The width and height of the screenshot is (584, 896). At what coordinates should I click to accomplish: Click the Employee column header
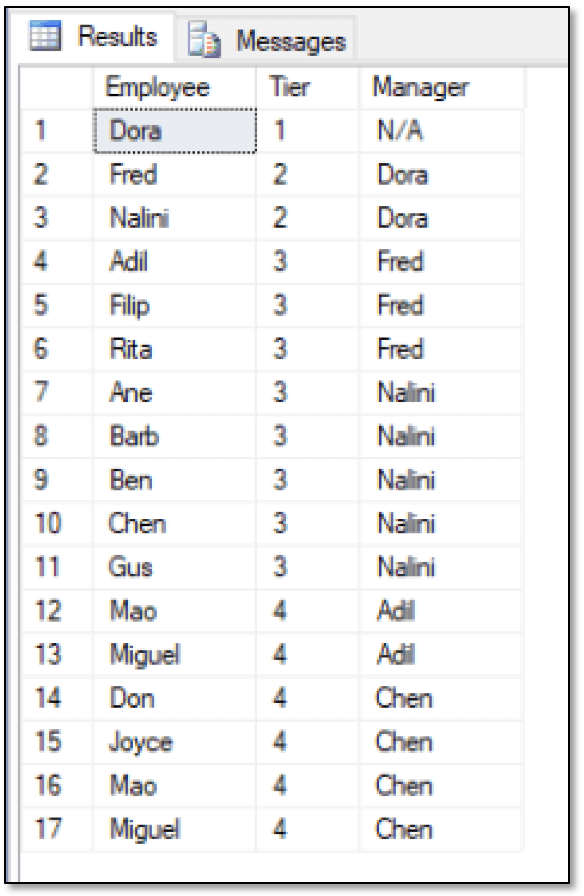tap(174, 87)
